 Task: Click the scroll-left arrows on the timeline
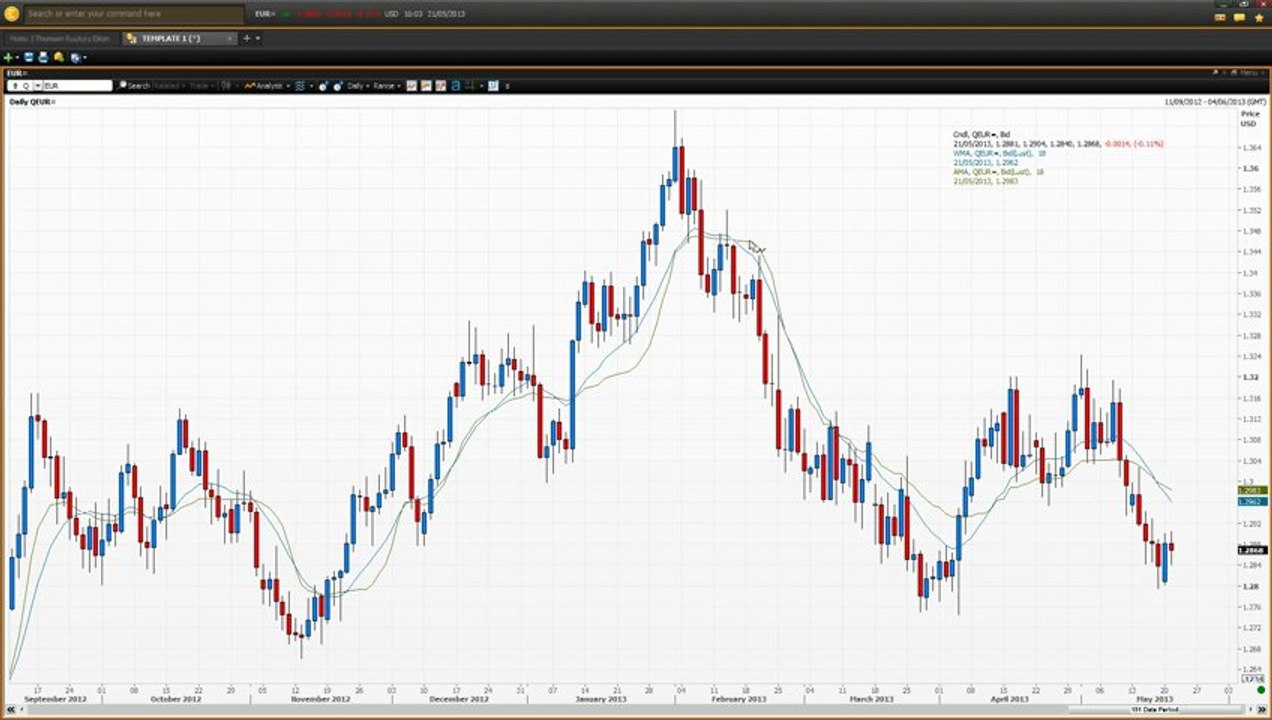point(10,709)
